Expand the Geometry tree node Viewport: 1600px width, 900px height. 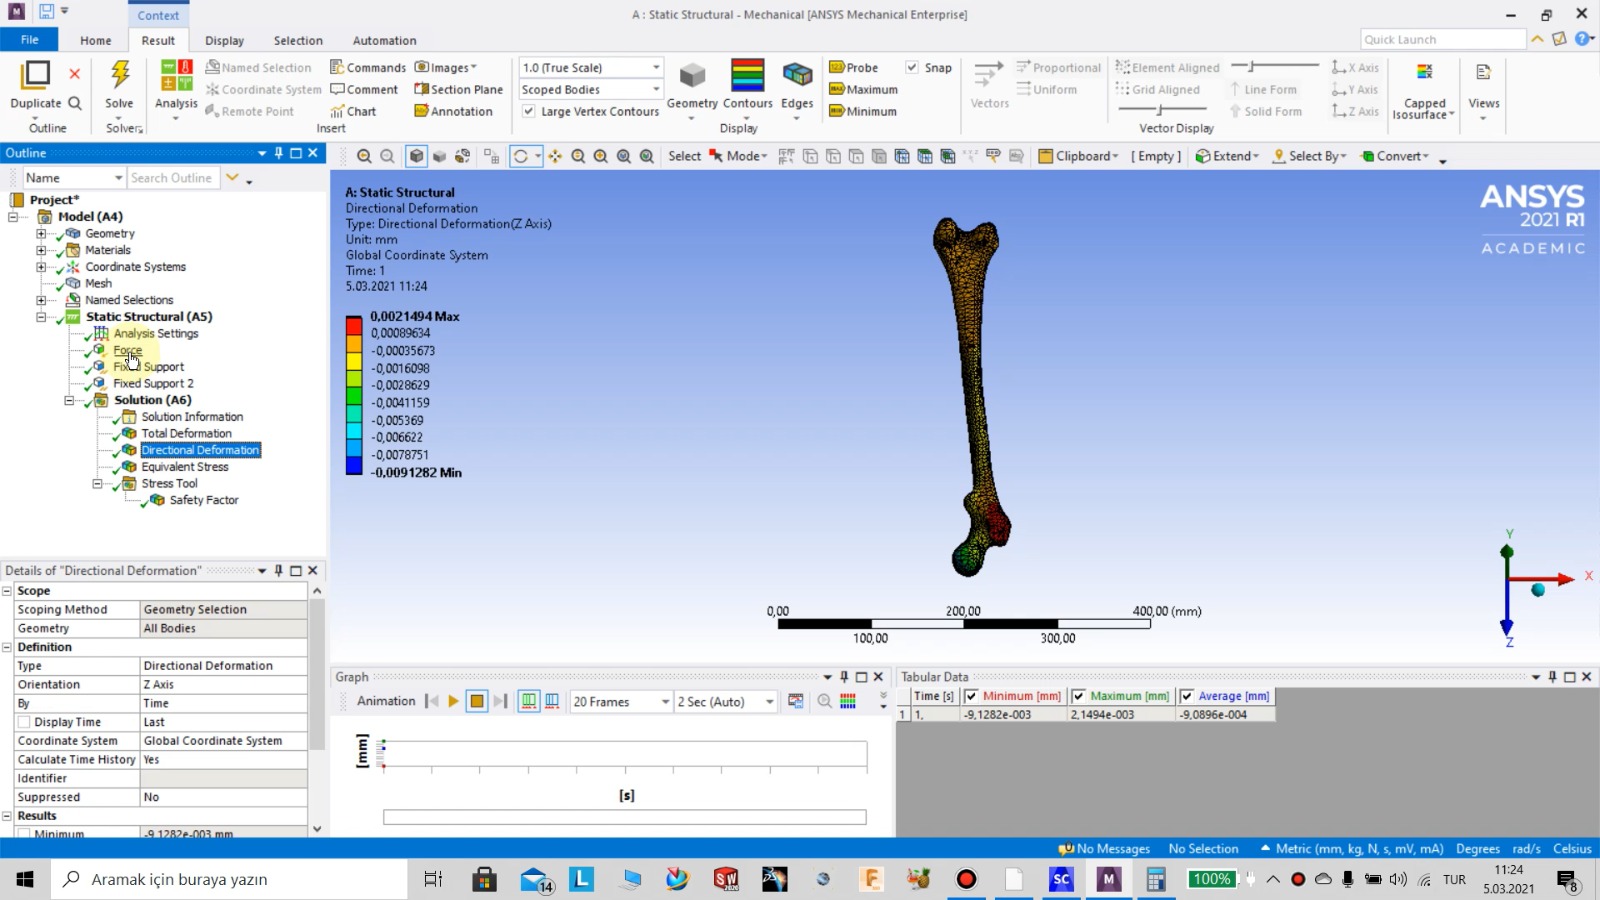[x=39, y=233]
